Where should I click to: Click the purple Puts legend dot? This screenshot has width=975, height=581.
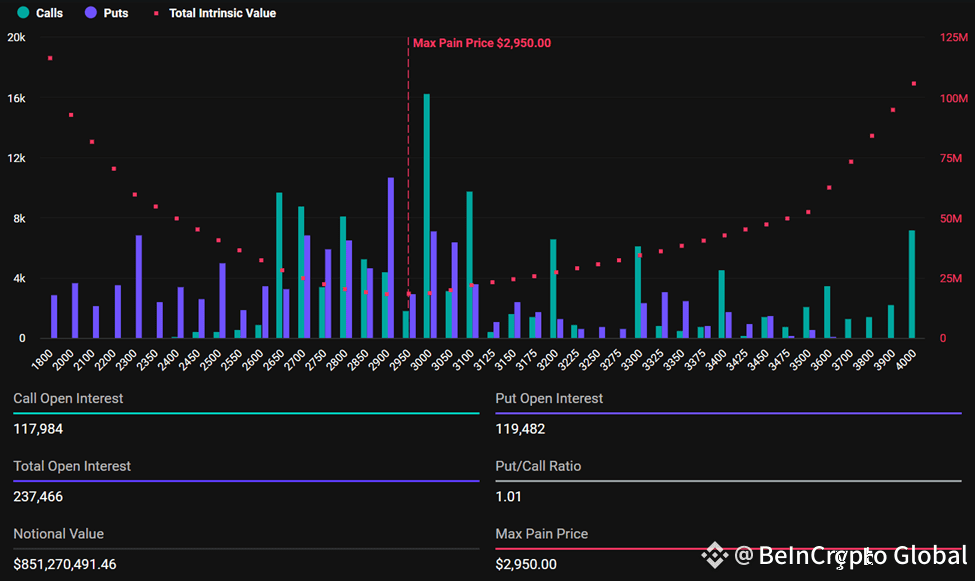point(91,12)
